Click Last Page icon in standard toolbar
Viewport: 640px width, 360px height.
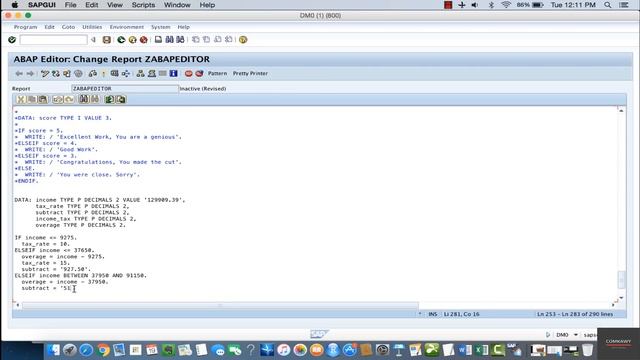(229, 40)
